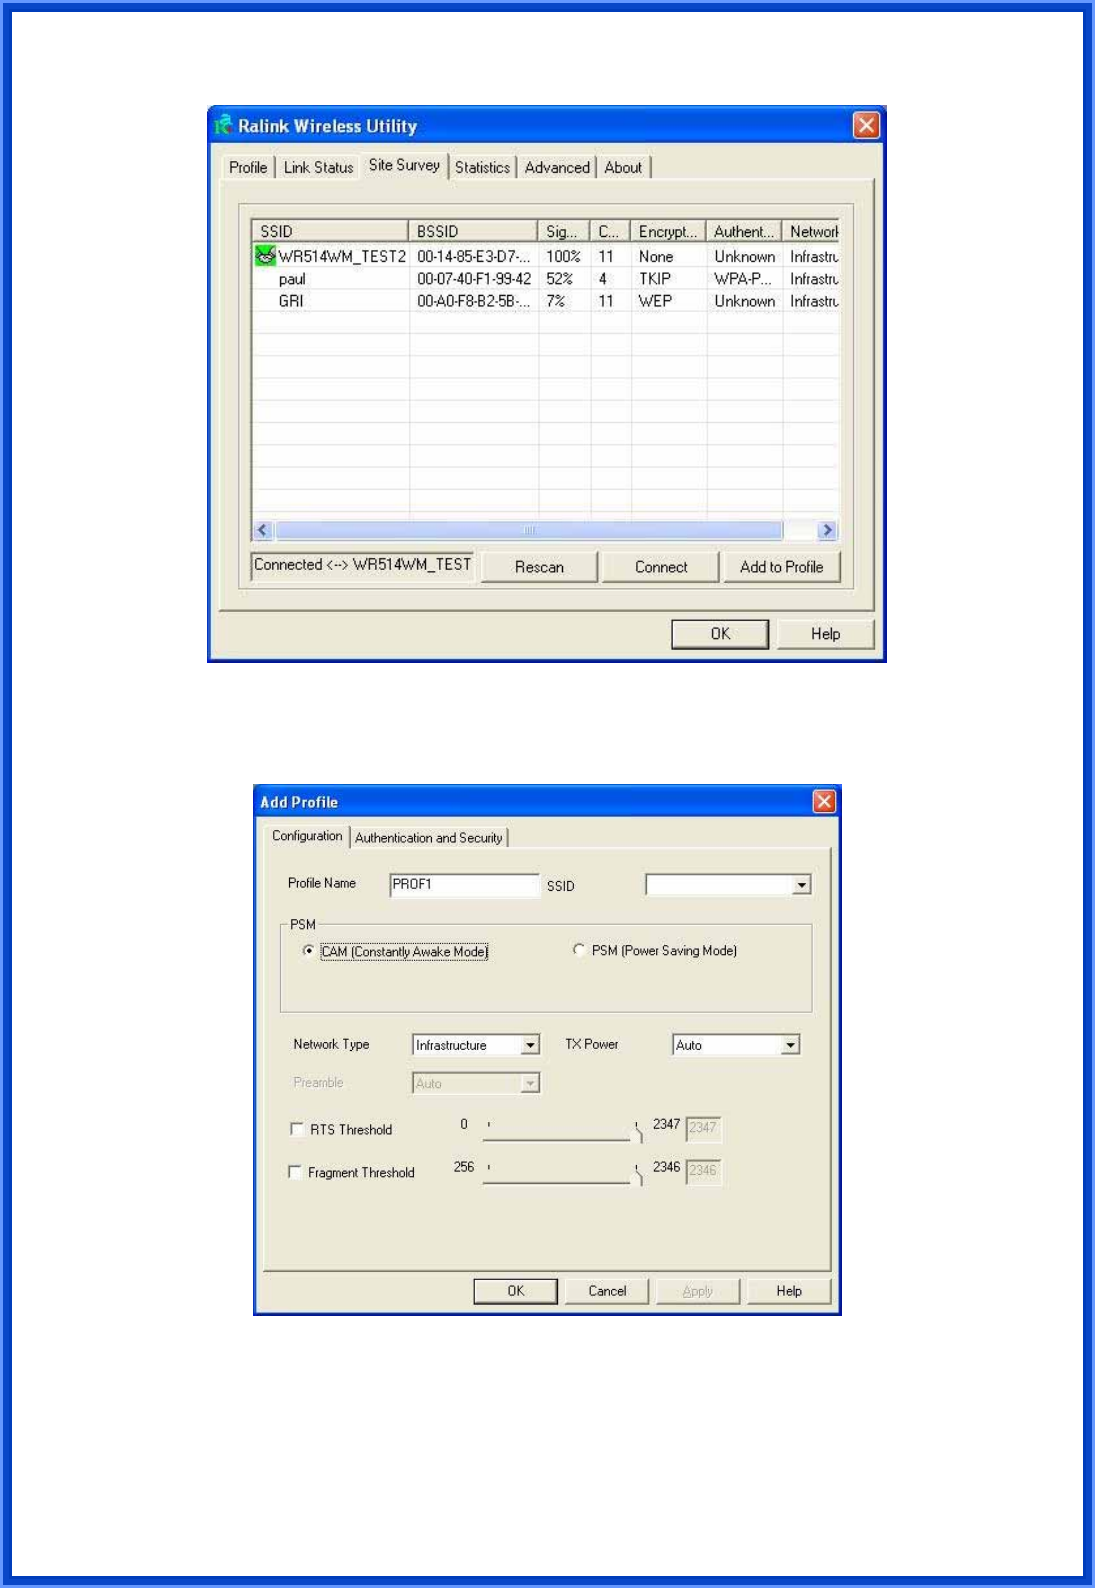
Task: Click right arrow of horizontal scrollbar
Action: pyautogui.click(x=827, y=530)
